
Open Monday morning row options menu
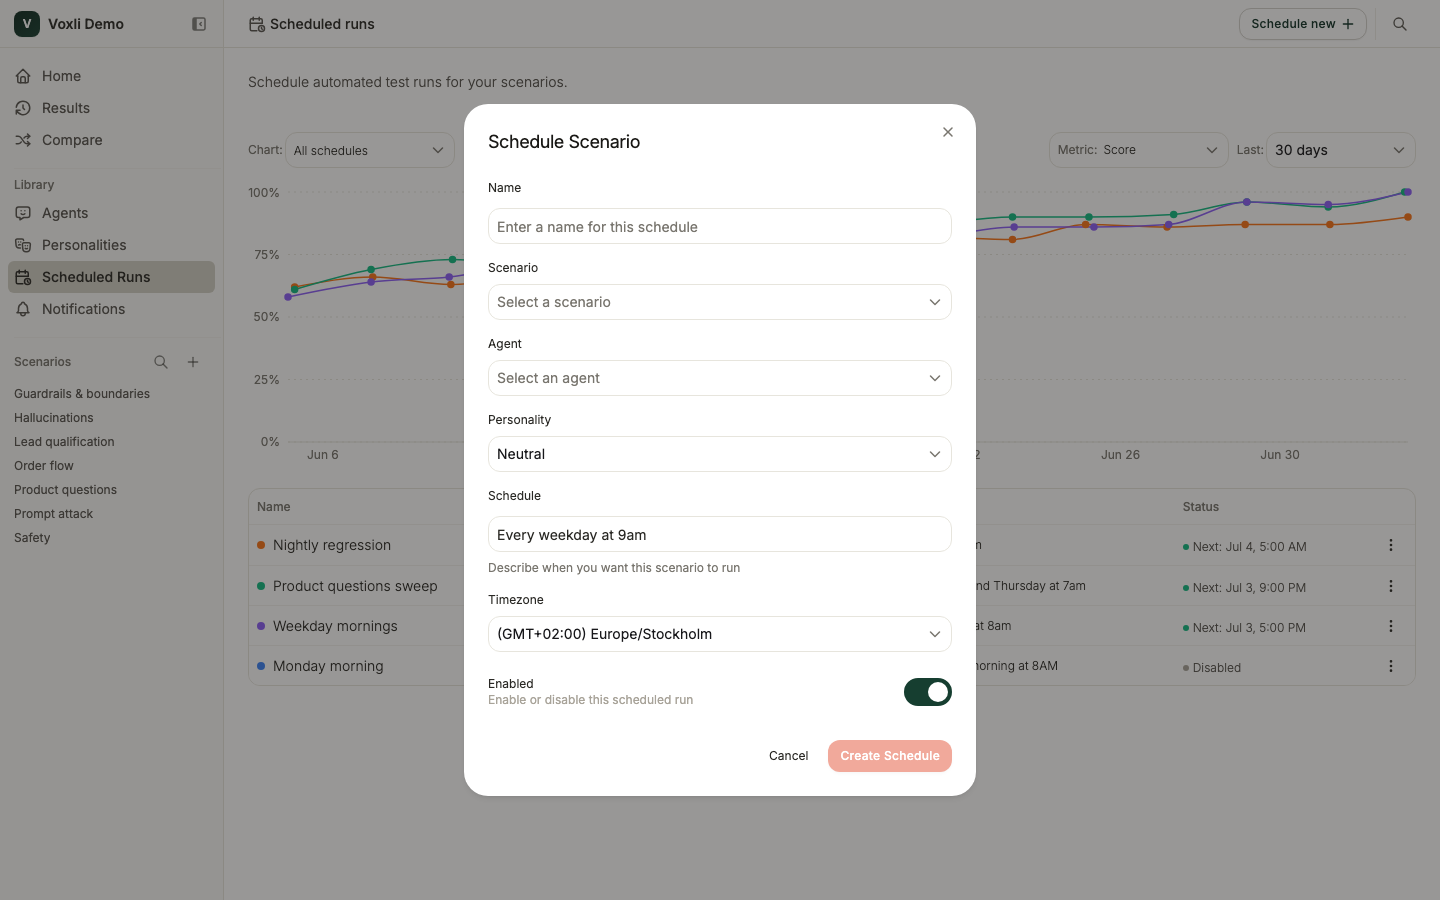click(1391, 666)
